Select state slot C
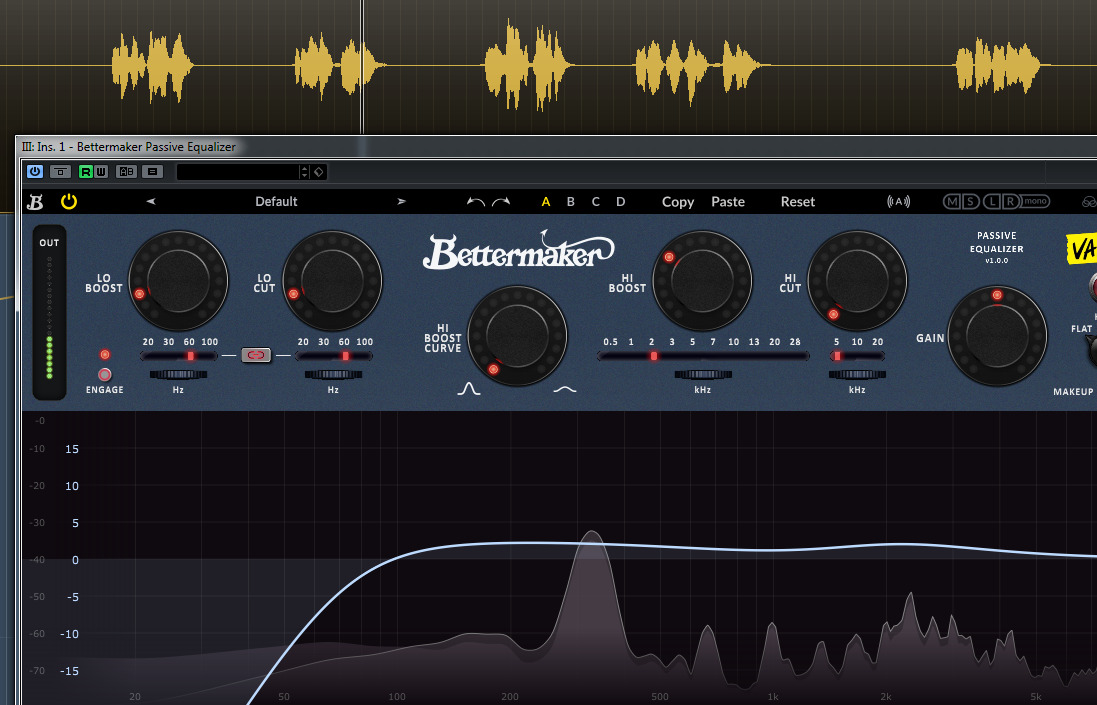The height and width of the screenshot is (705, 1097). coord(595,201)
